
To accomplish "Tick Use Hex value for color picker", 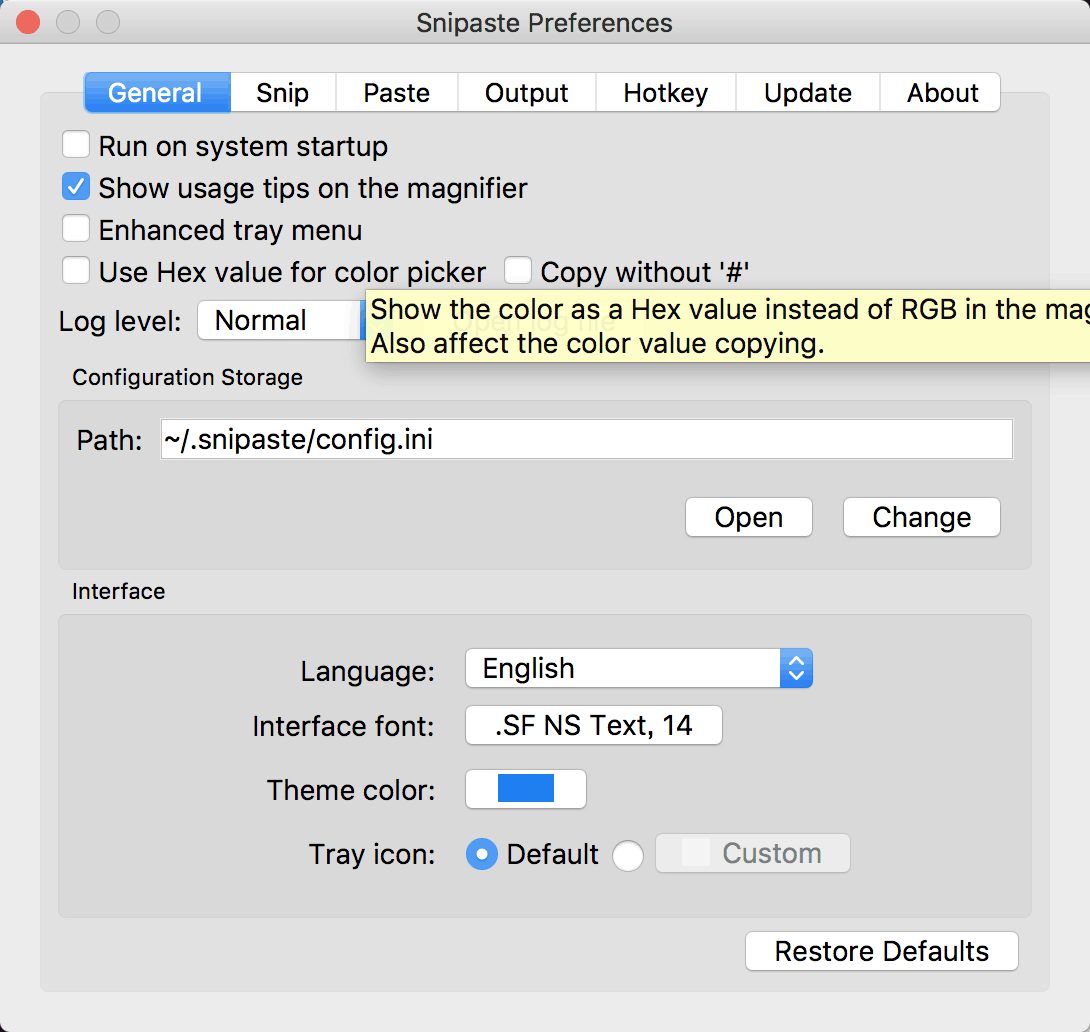I will pos(76,270).
